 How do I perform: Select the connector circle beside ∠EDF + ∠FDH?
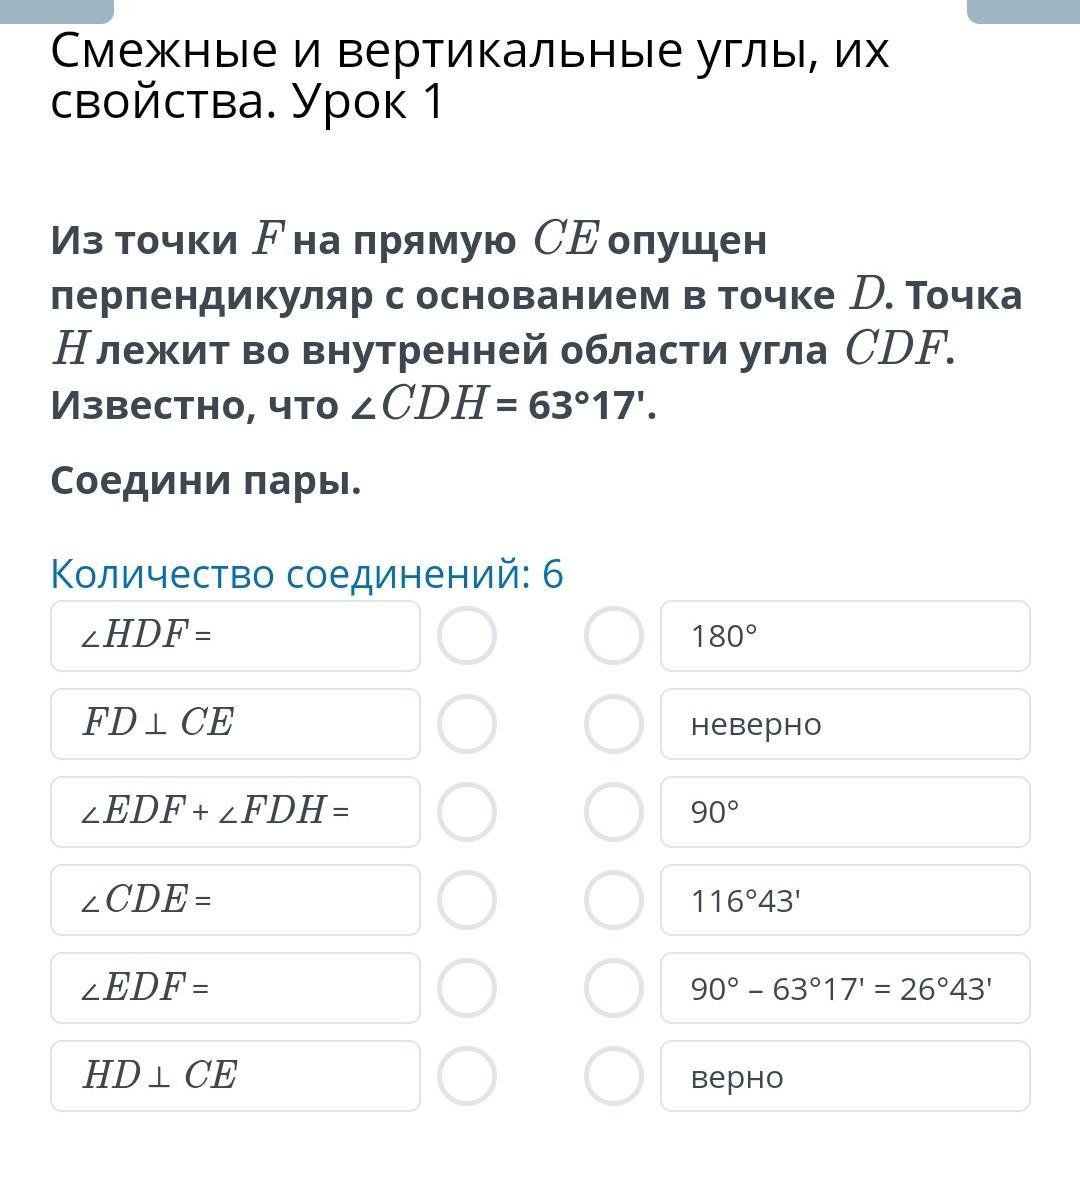tap(467, 812)
